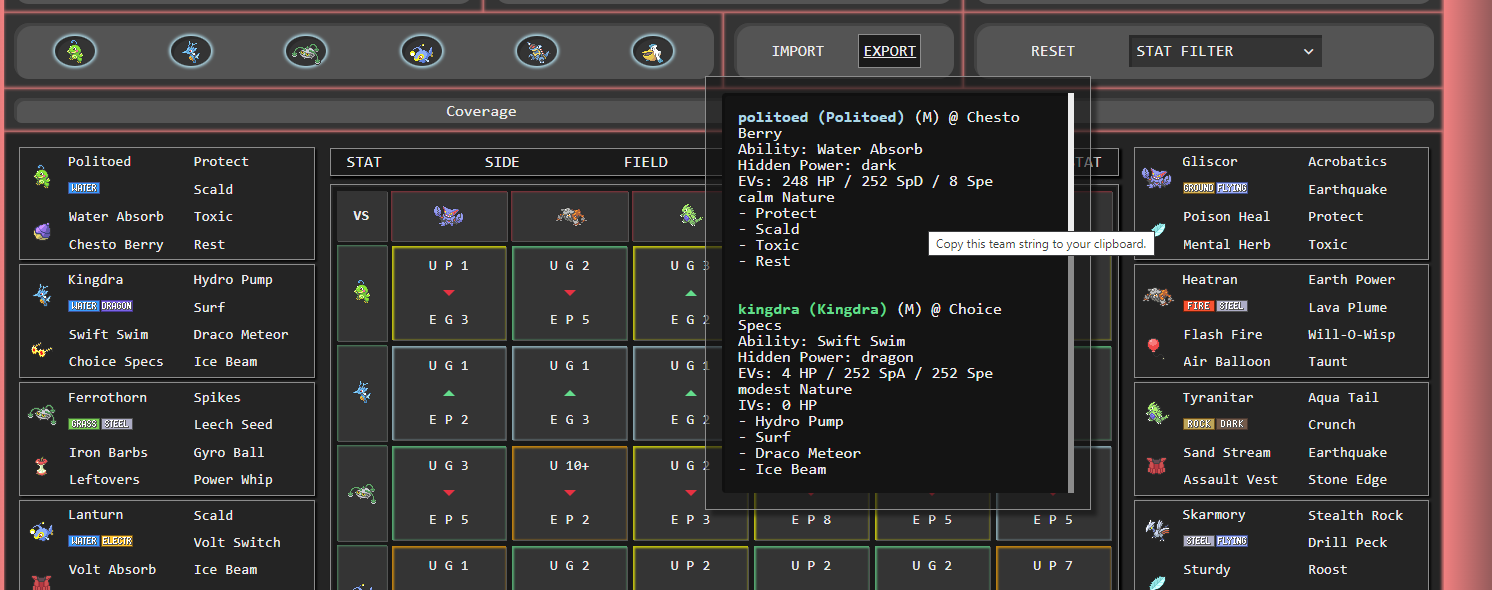Click the Chesto Berry item icon
This screenshot has height=590, width=1492.
41,231
